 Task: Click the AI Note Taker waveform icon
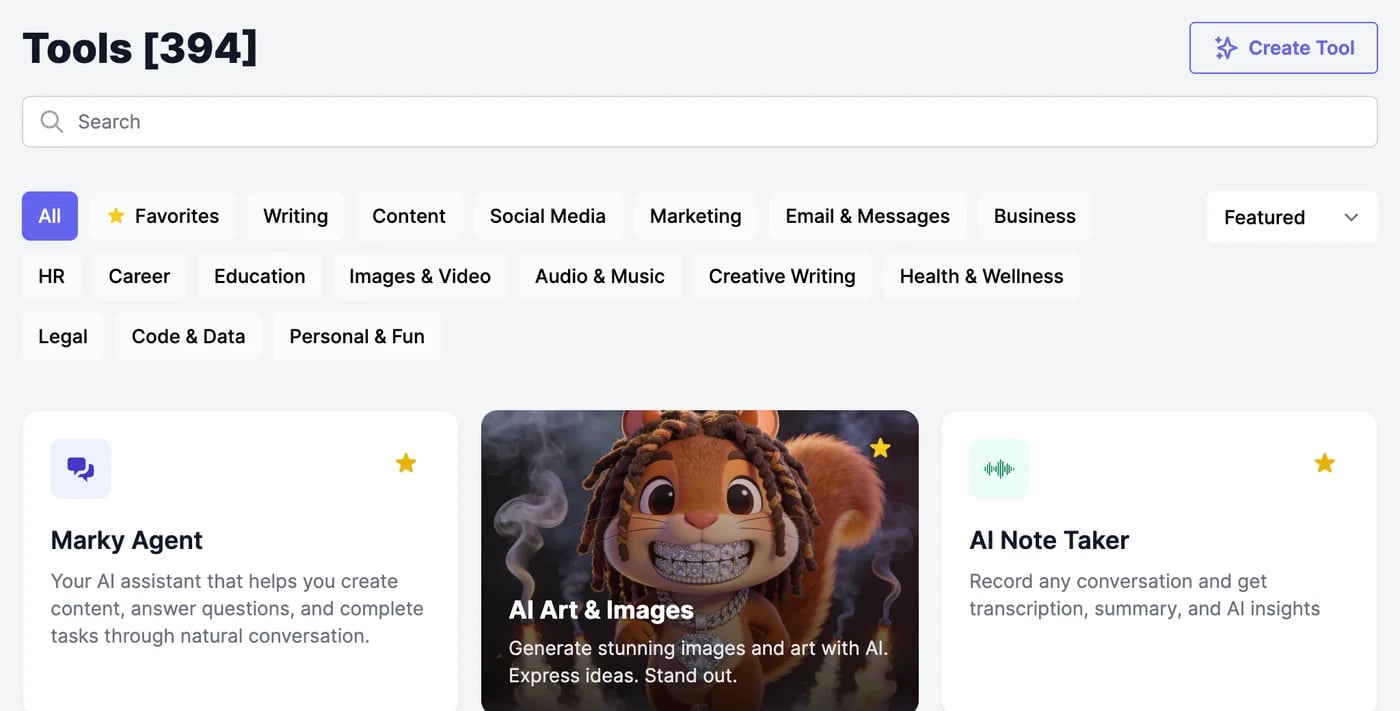(1000, 469)
